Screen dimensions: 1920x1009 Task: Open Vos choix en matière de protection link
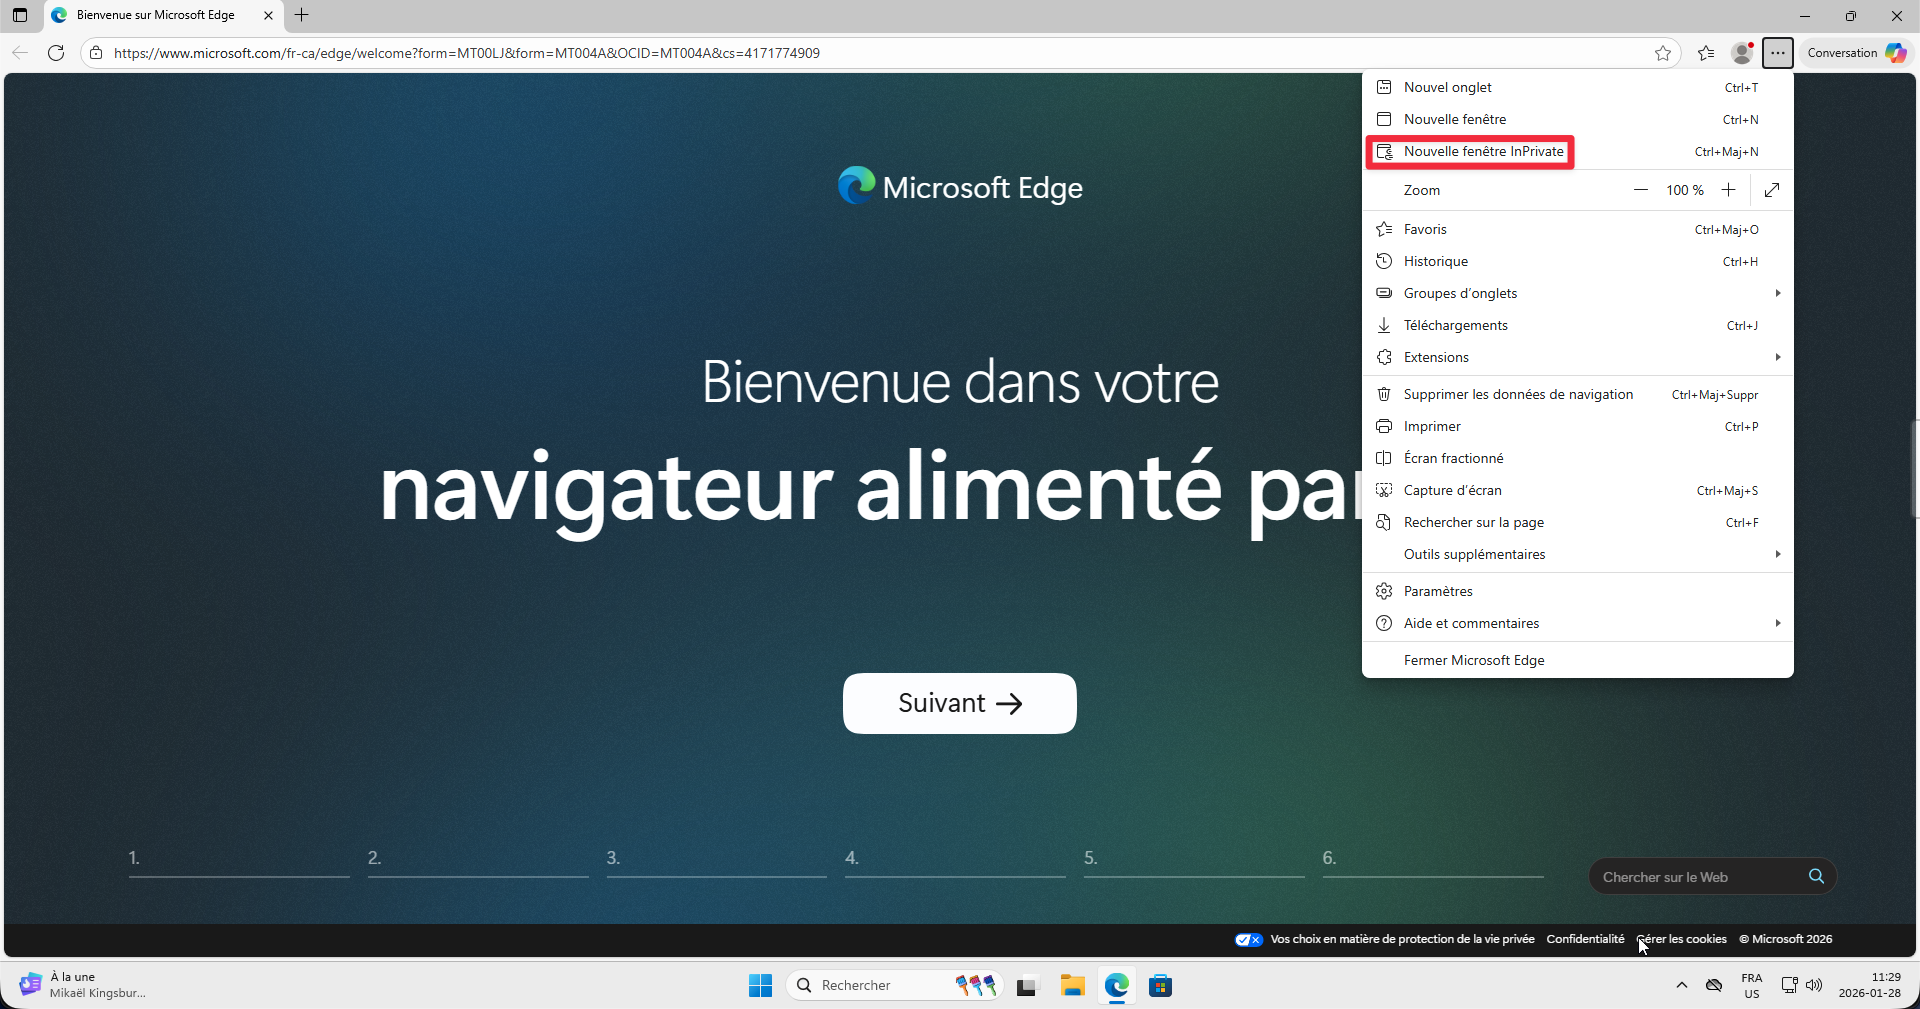pyautogui.click(x=1385, y=940)
